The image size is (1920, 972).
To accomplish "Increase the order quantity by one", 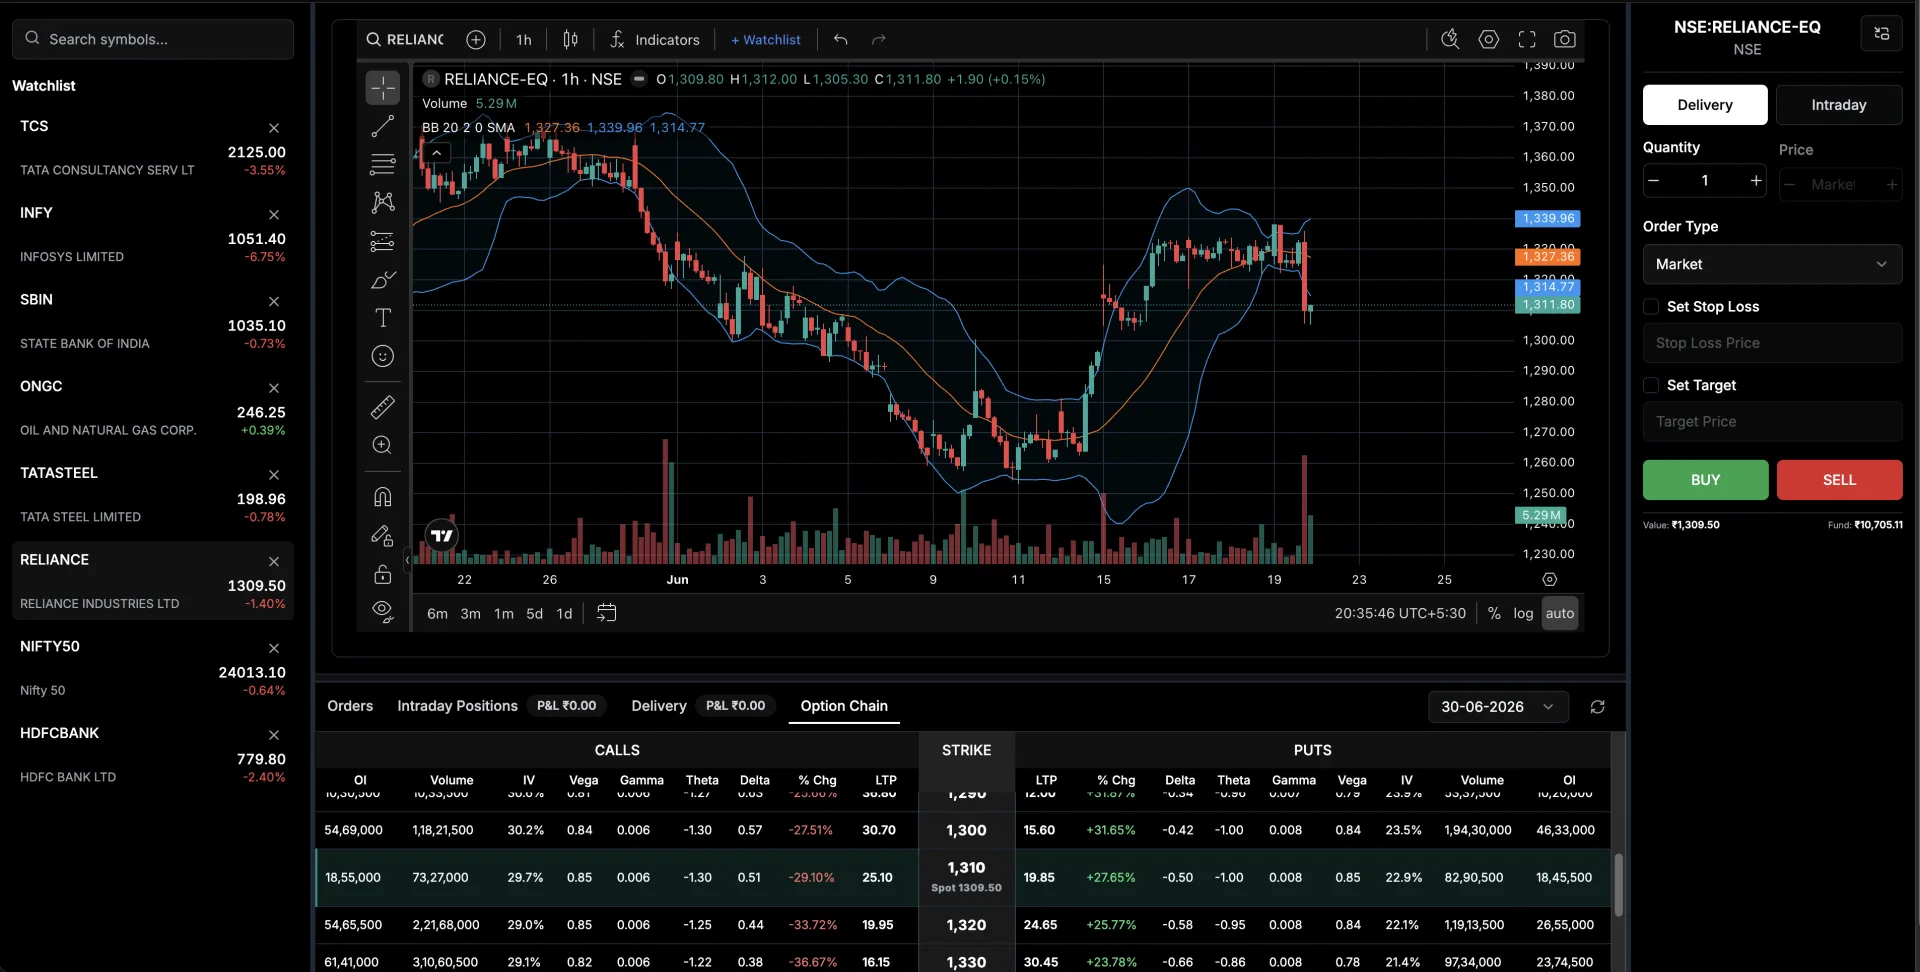I will point(1755,181).
